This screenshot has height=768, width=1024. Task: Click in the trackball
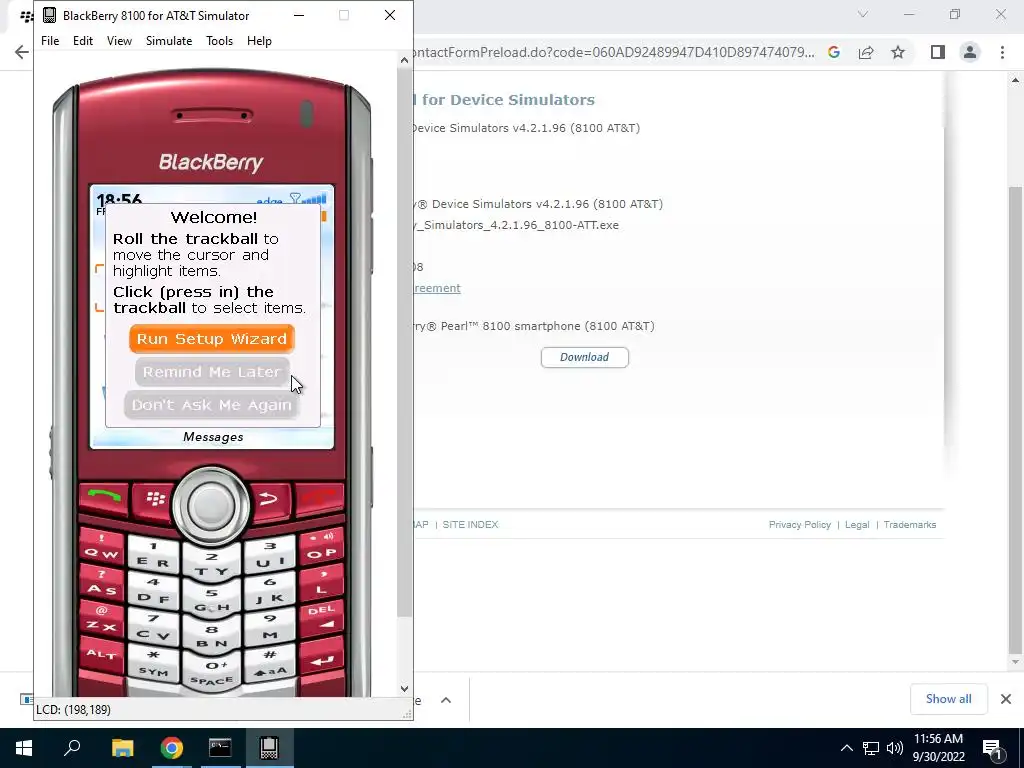(x=211, y=505)
